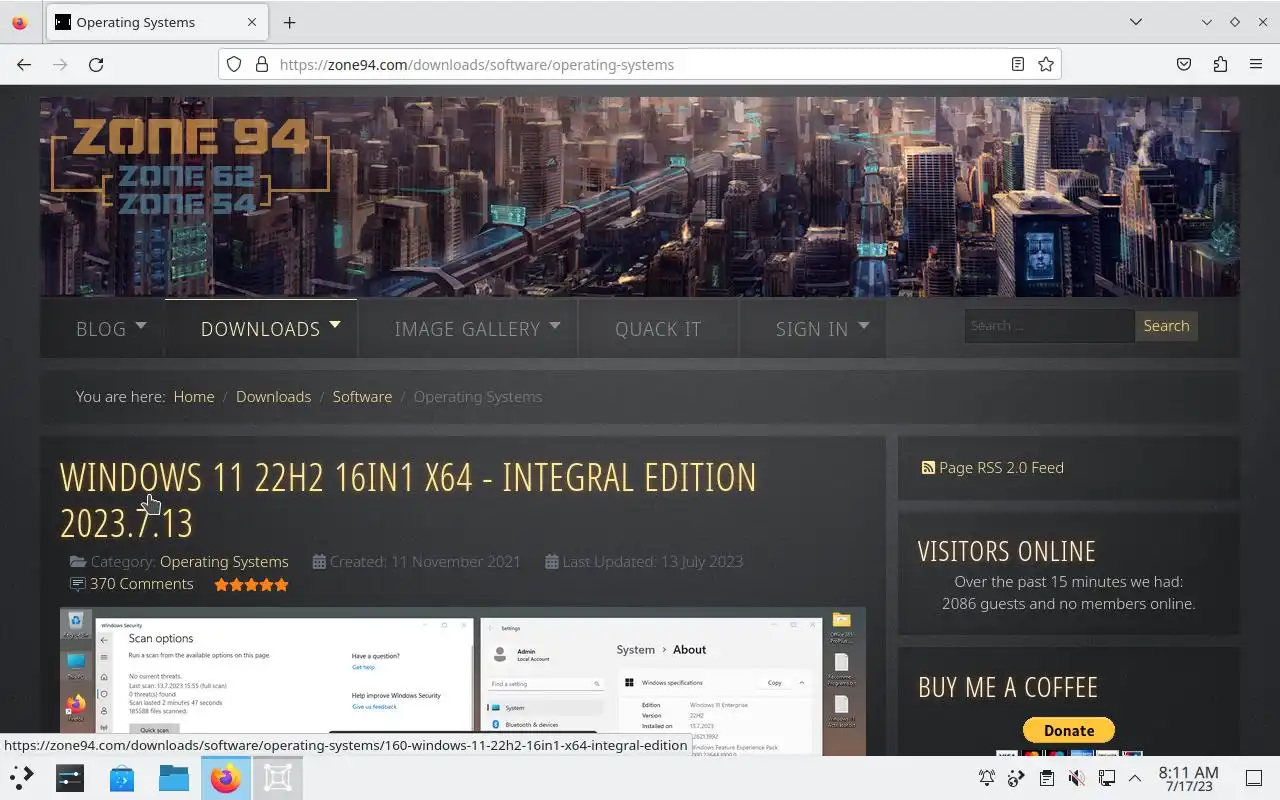Click the RSS feed icon
The width and height of the screenshot is (1280, 800).
(928, 467)
